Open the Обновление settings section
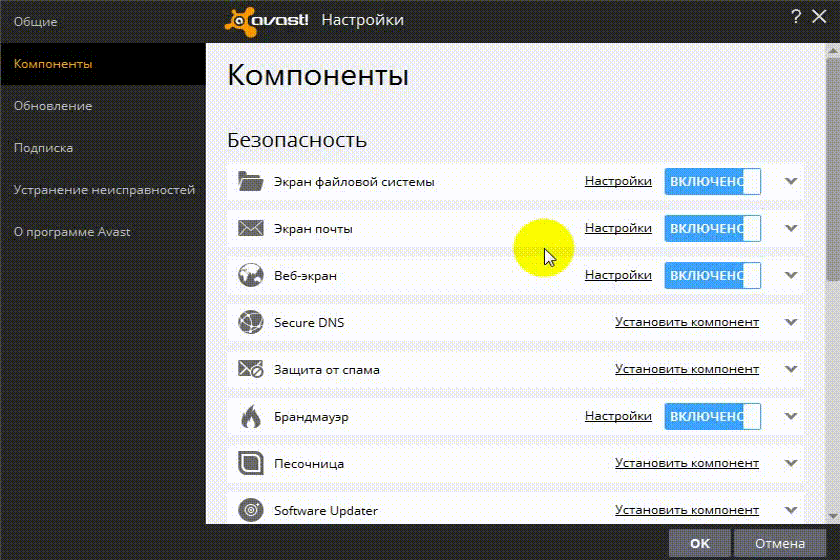This screenshot has height=560, width=840. [53, 106]
